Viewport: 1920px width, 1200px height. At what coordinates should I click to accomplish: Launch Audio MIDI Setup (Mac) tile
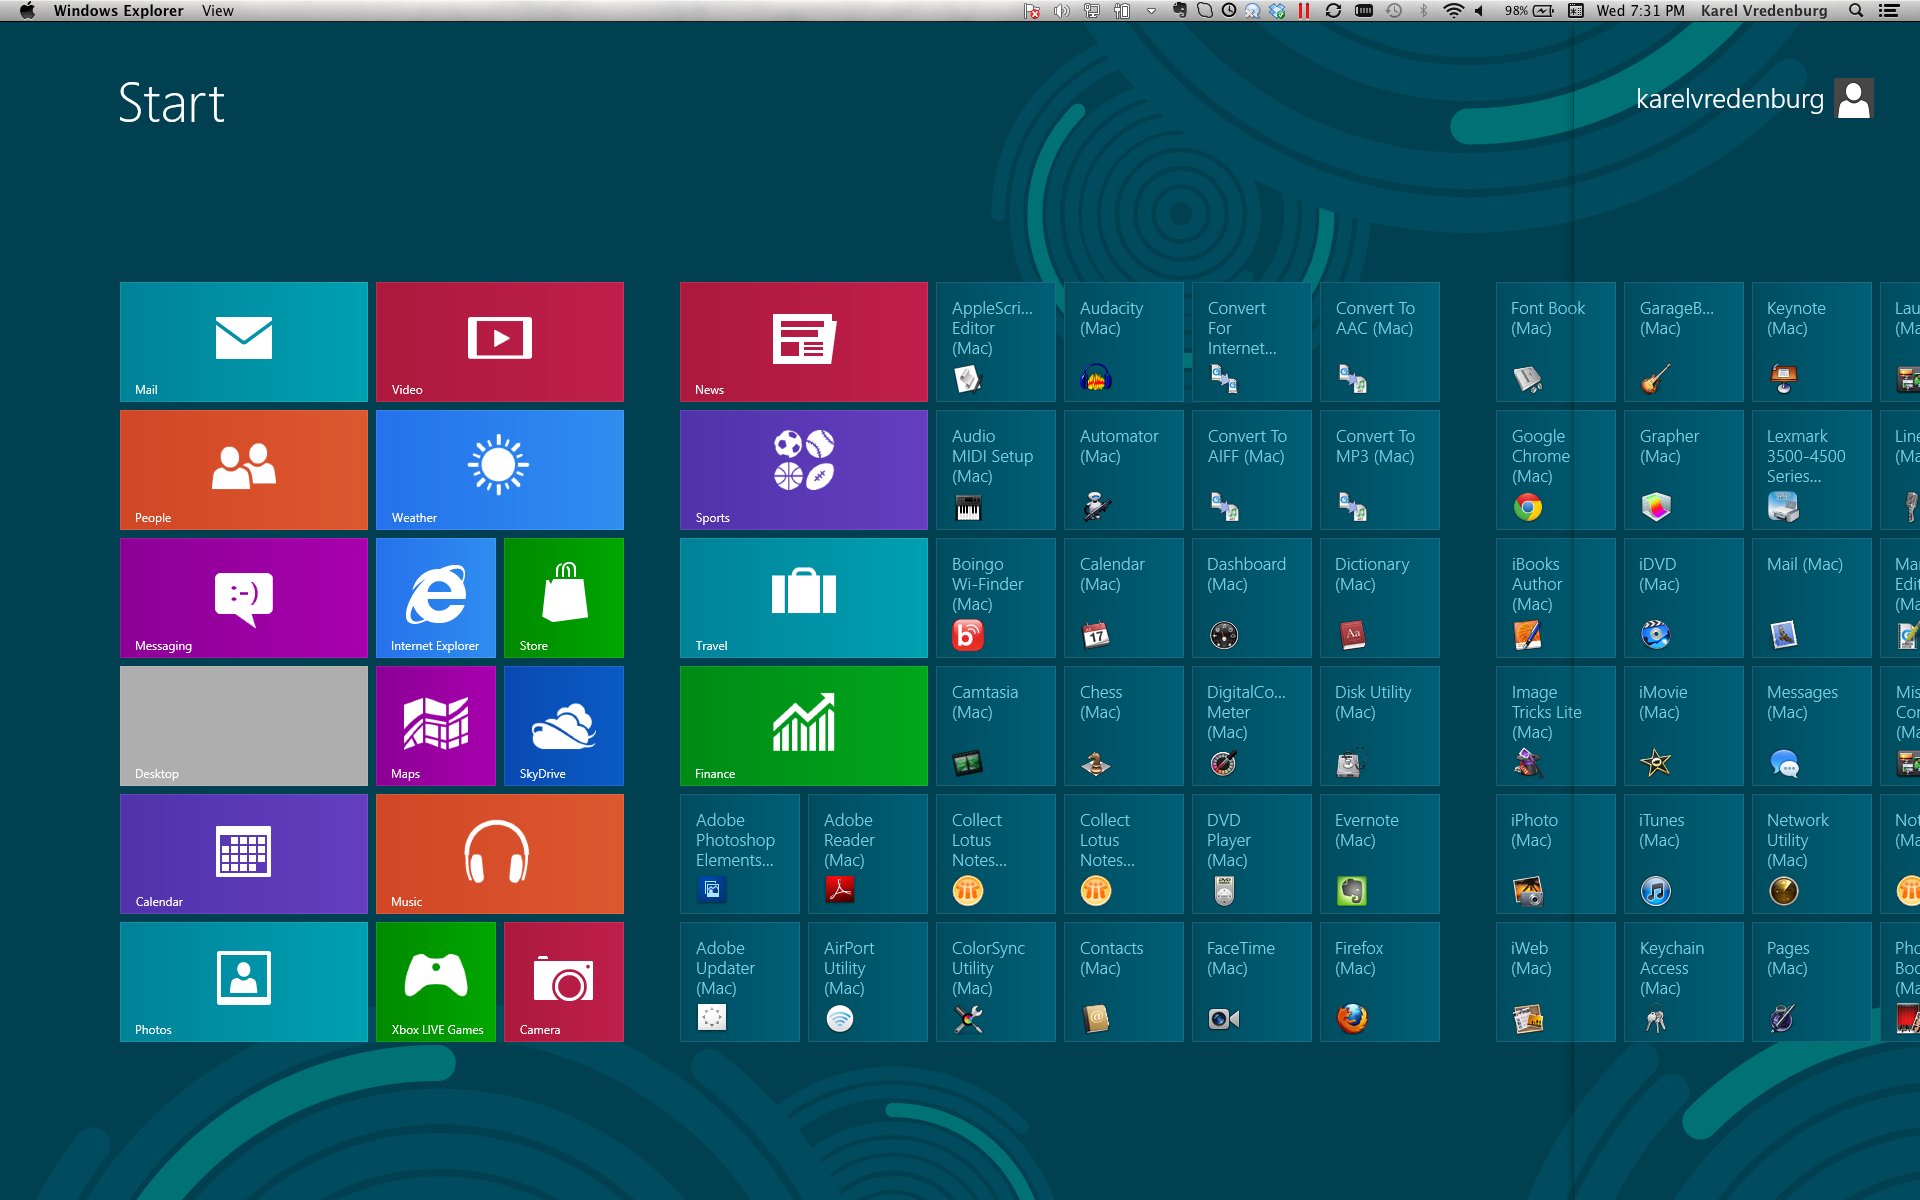pyautogui.click(x=996, y=470)
